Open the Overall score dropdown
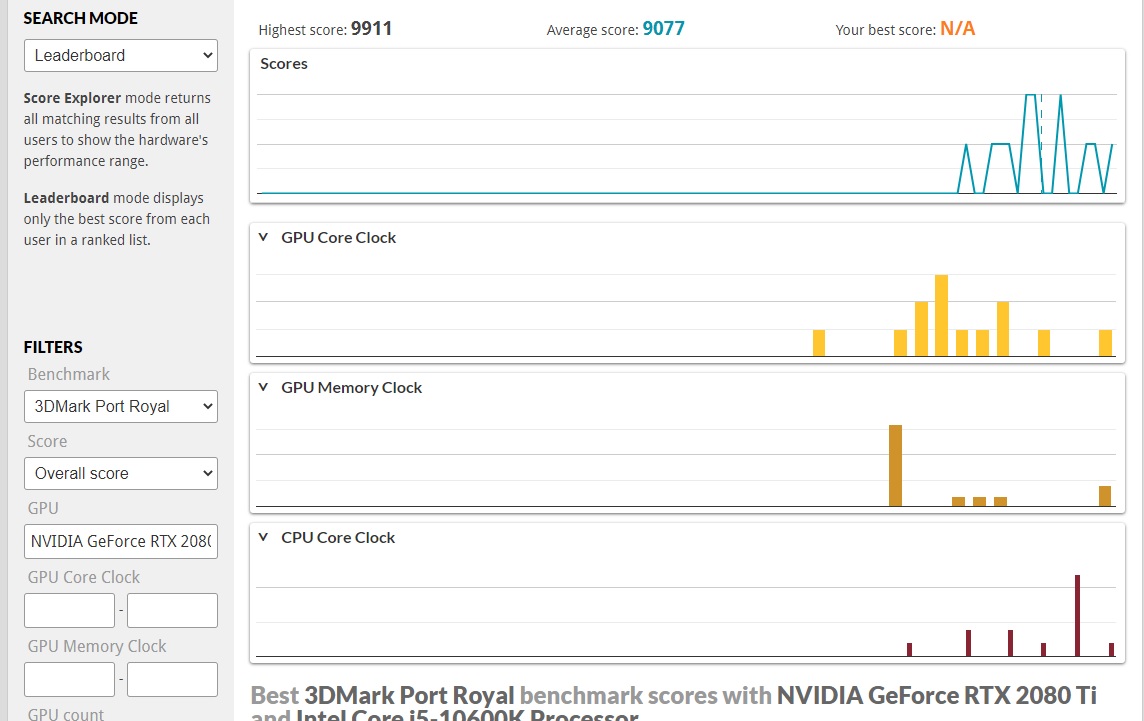 coord(120,474)
